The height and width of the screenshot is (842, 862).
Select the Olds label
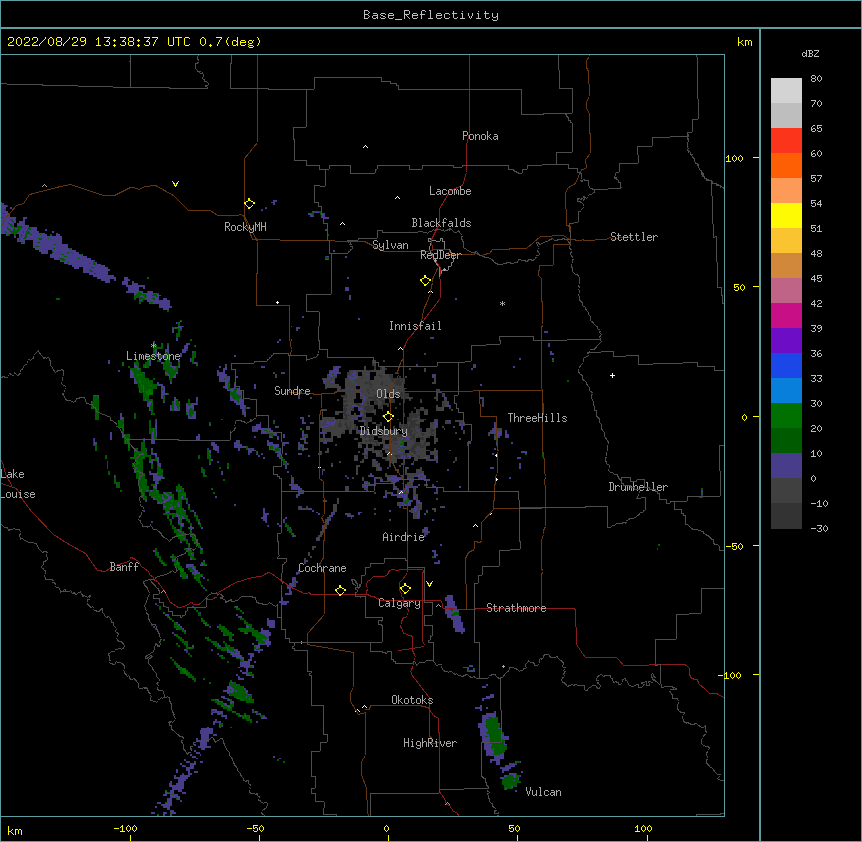point(388,394)
